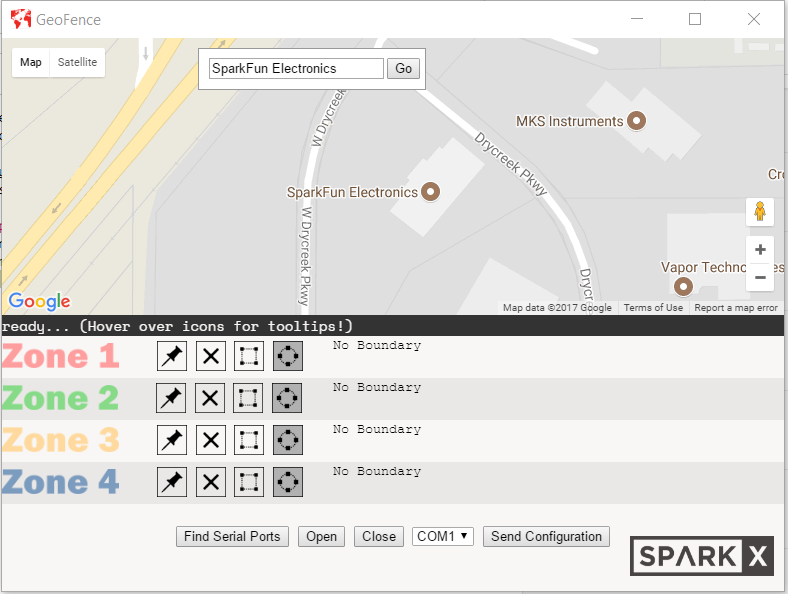Minimize the GeoFence window

point(637,19)
